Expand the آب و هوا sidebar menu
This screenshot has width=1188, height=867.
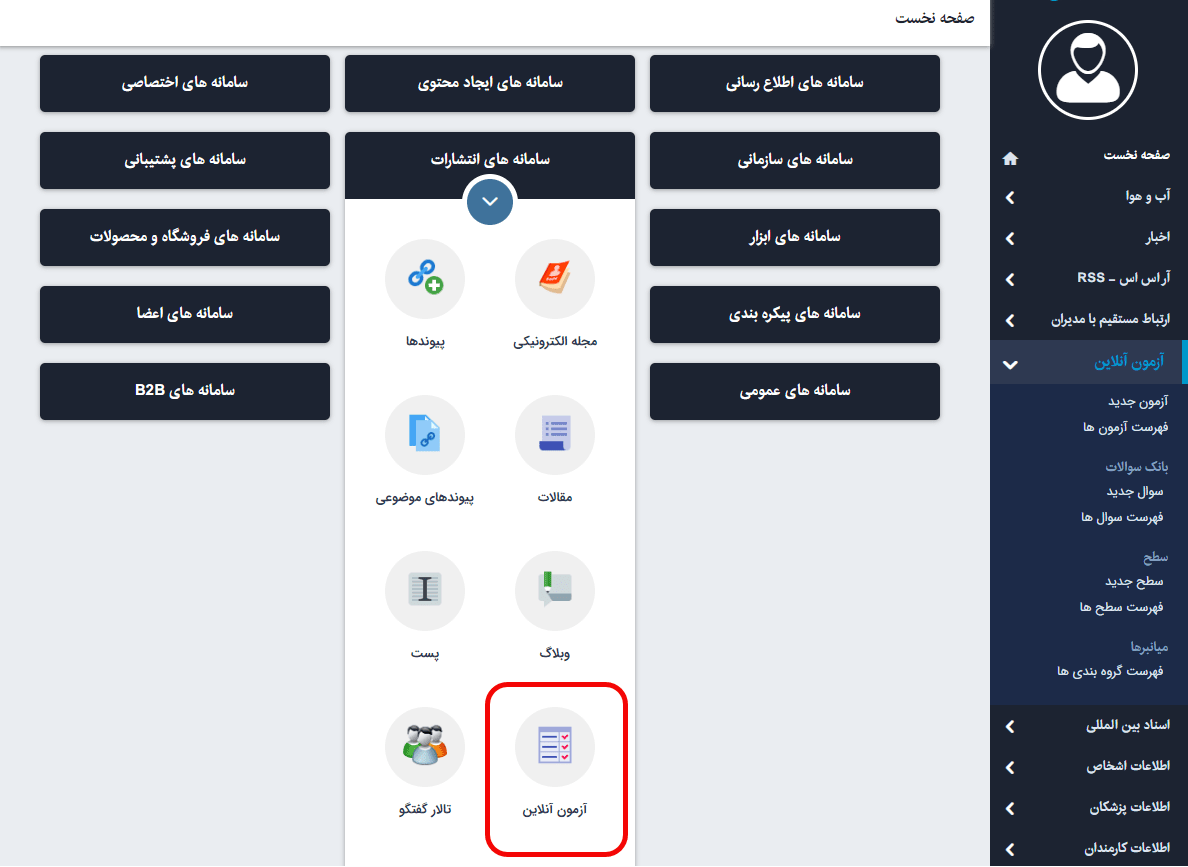(x=1010, y=198)
